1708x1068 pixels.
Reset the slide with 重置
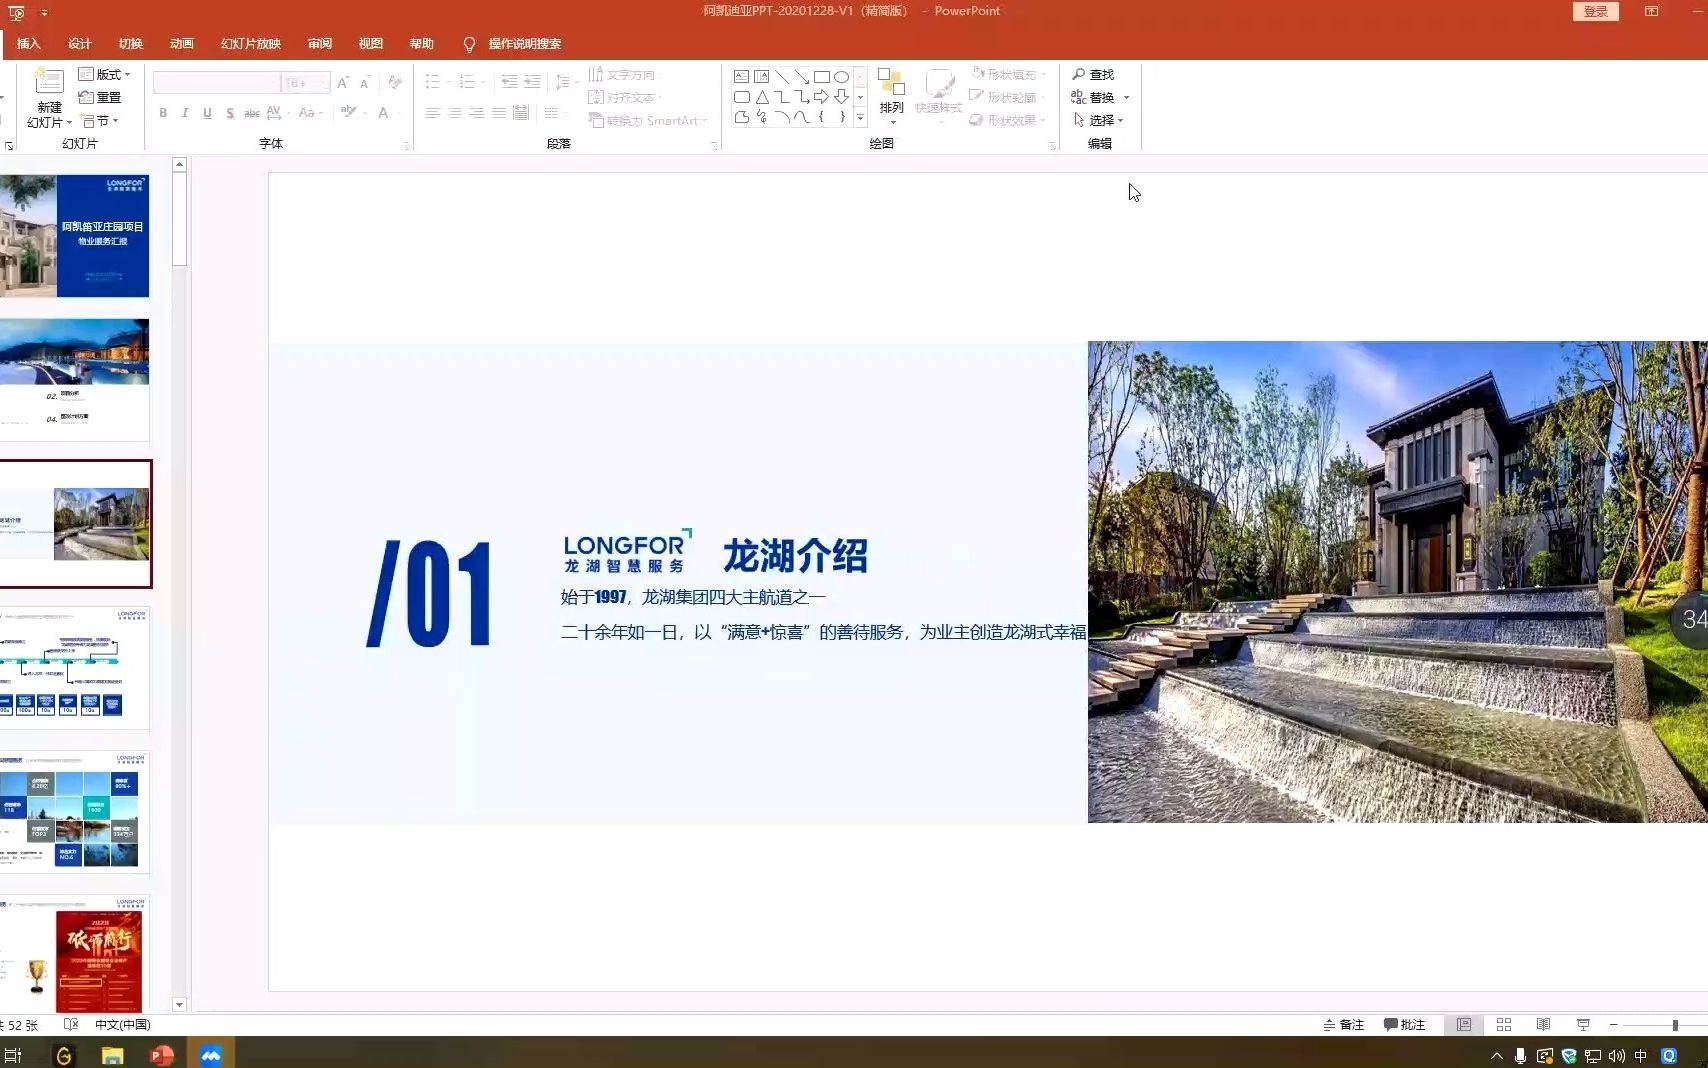coord(100,97)
